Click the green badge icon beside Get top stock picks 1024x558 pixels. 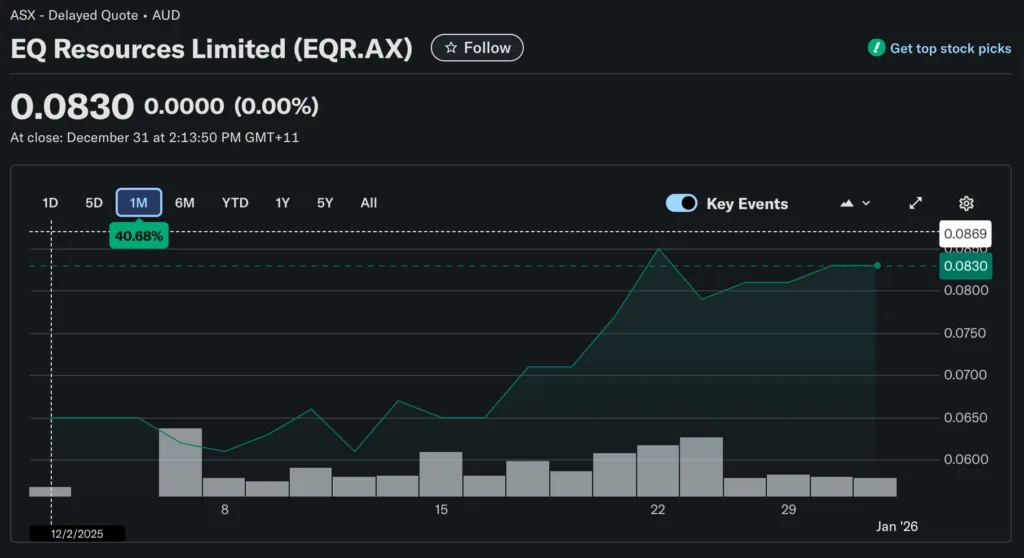click(x=876, y=48)
